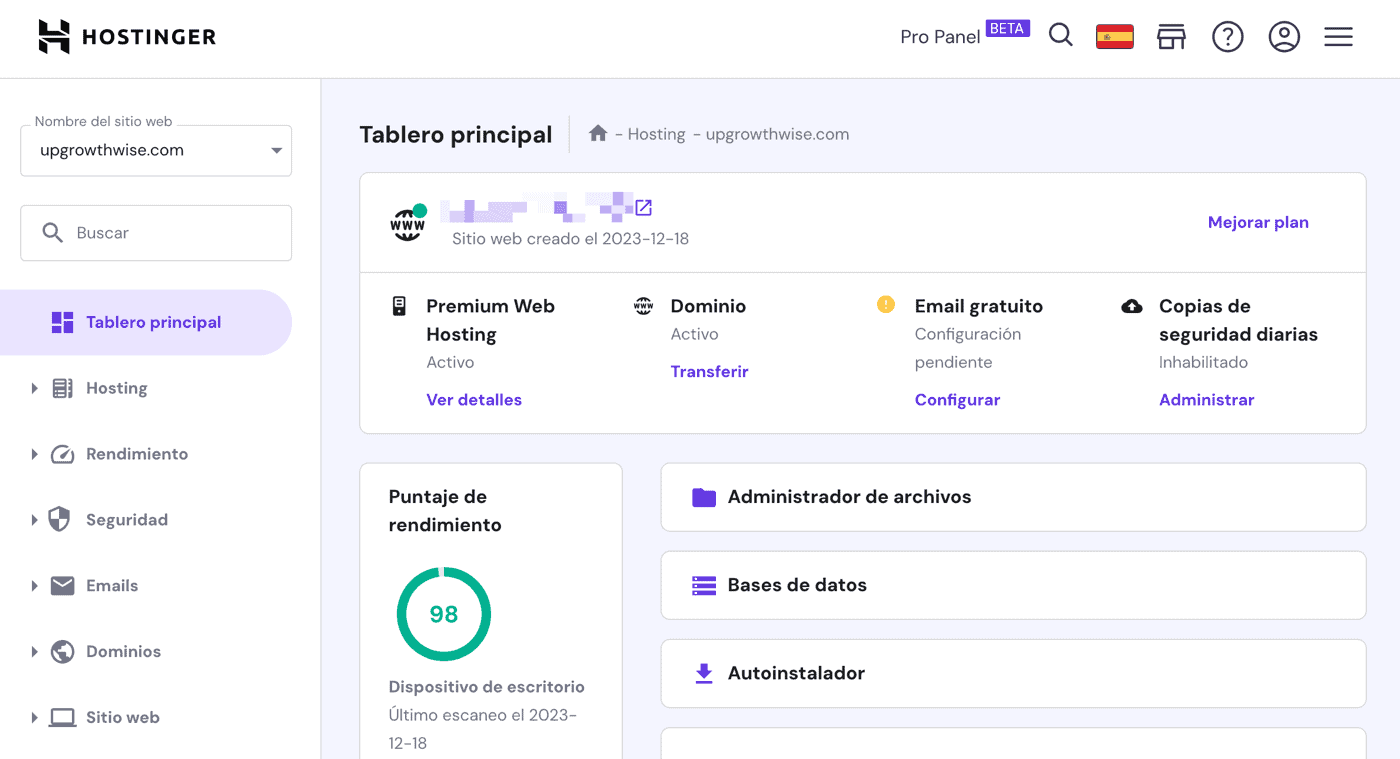Click the Premium Web Hosting server icon

pyautogui.click(x=399, y=306)
